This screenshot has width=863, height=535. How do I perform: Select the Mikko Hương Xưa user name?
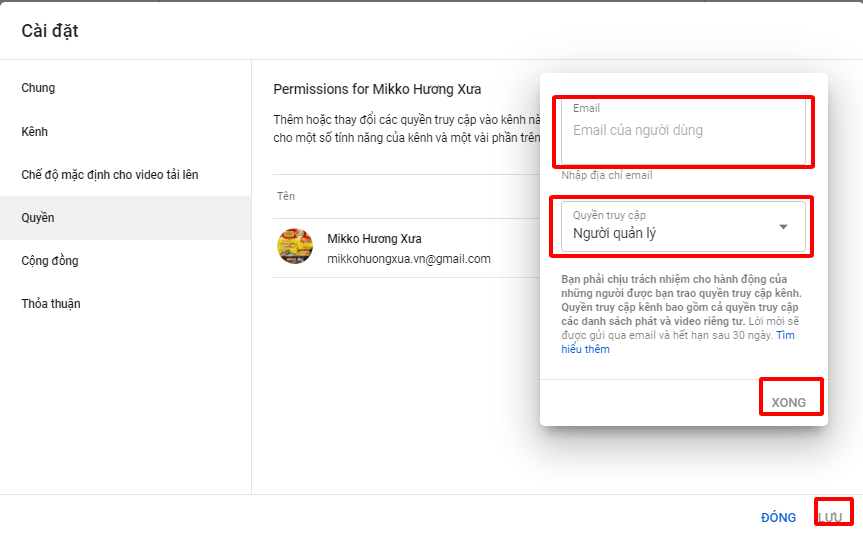pyautogui.click(x=374, y=239)
